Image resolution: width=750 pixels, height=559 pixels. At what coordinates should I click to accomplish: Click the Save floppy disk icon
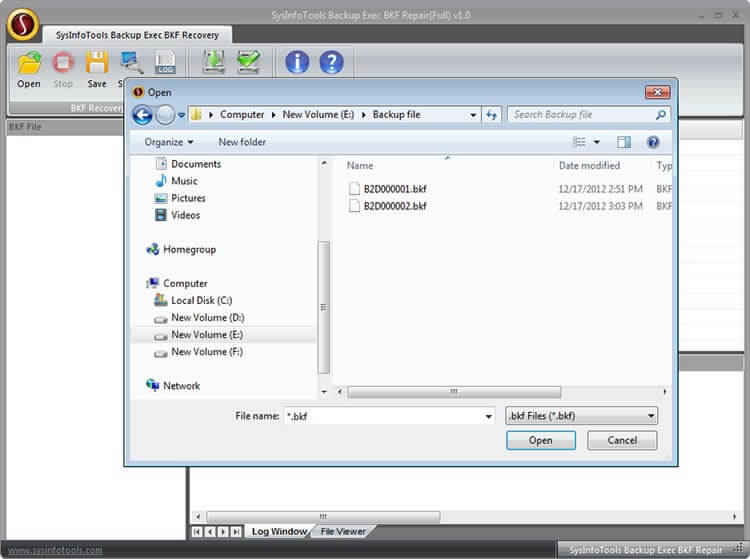pyautogui.click(x=97, y=63)
